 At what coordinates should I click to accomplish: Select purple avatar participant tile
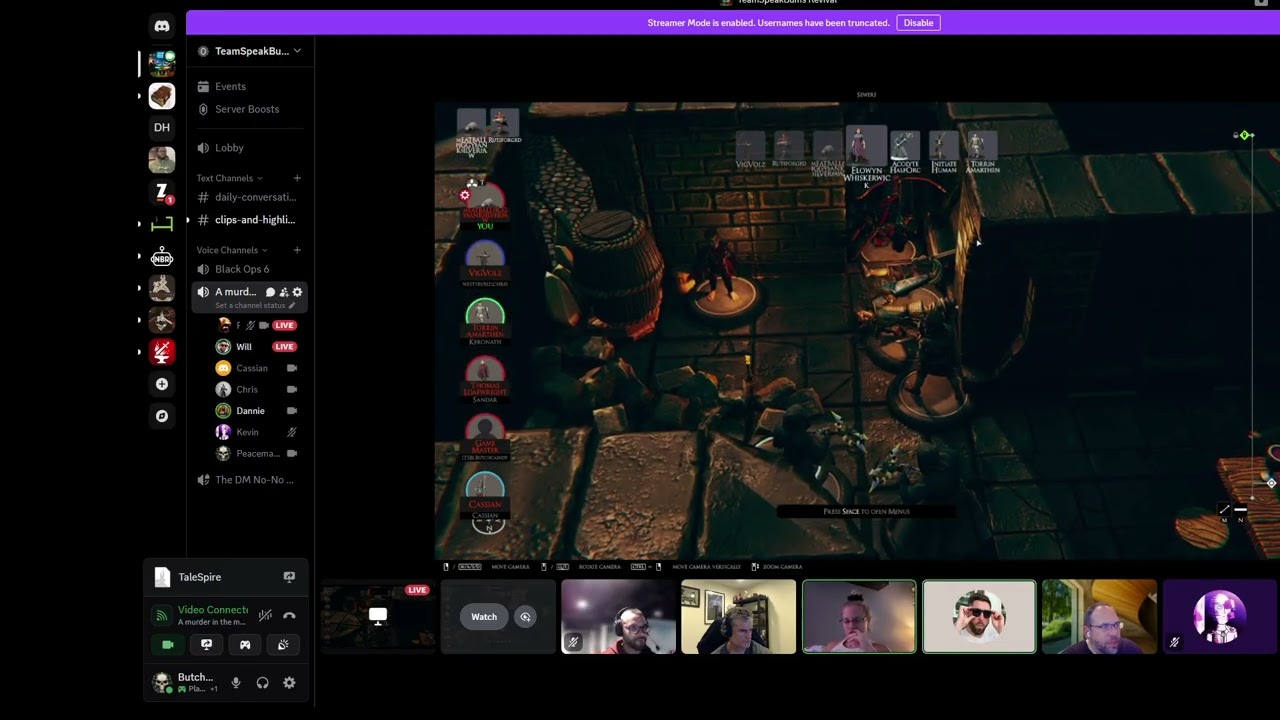tap(1219, 617)
